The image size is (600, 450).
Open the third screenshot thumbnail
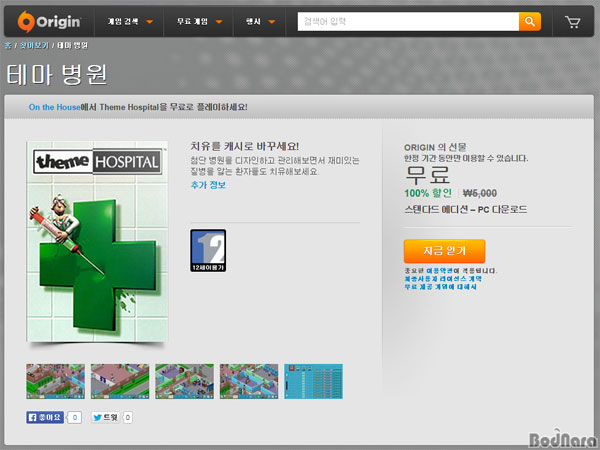[184, 382]
